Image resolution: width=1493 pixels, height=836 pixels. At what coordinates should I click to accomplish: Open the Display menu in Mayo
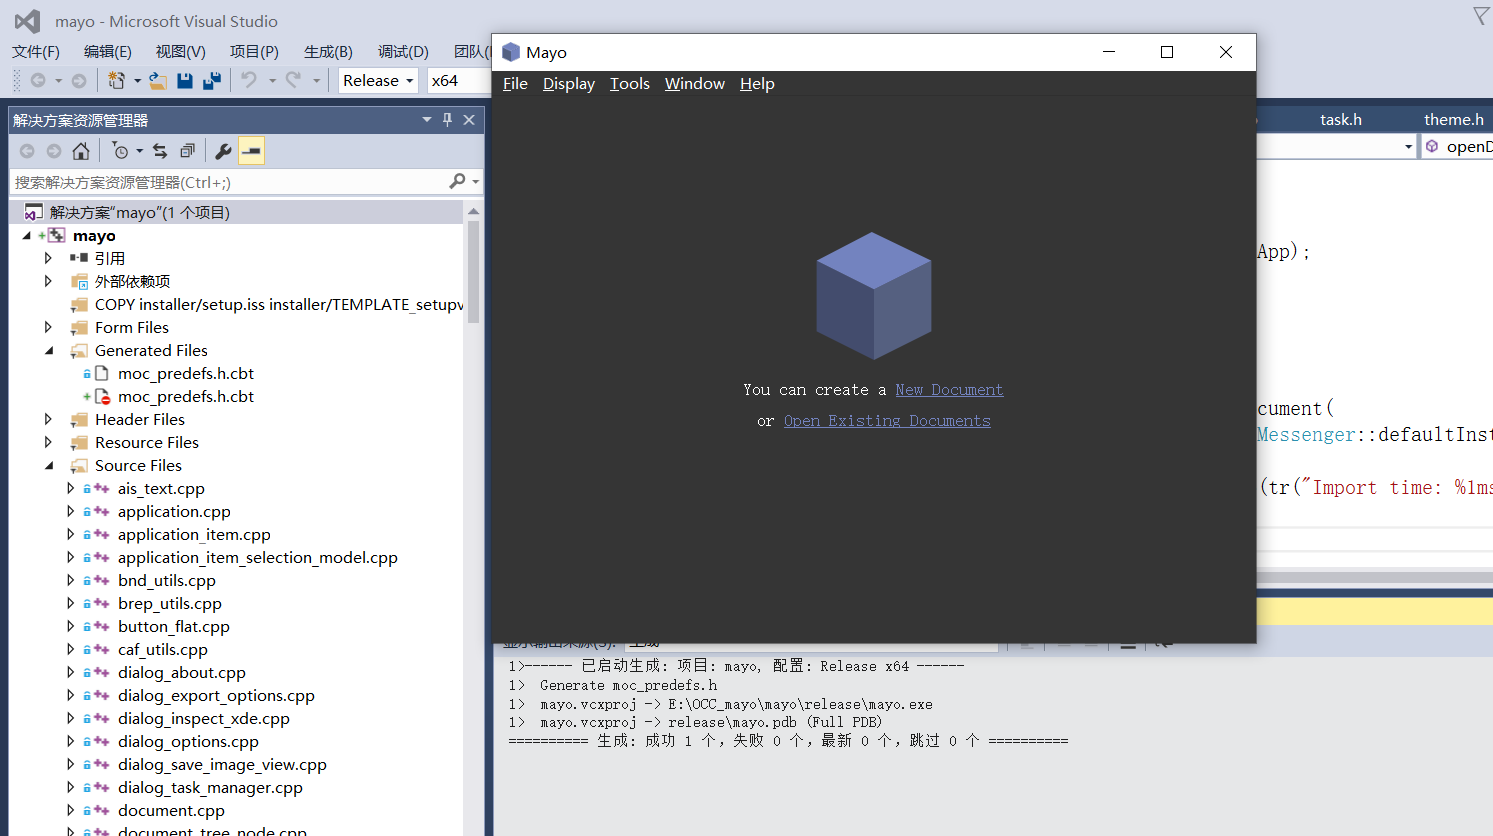(568, 84)
